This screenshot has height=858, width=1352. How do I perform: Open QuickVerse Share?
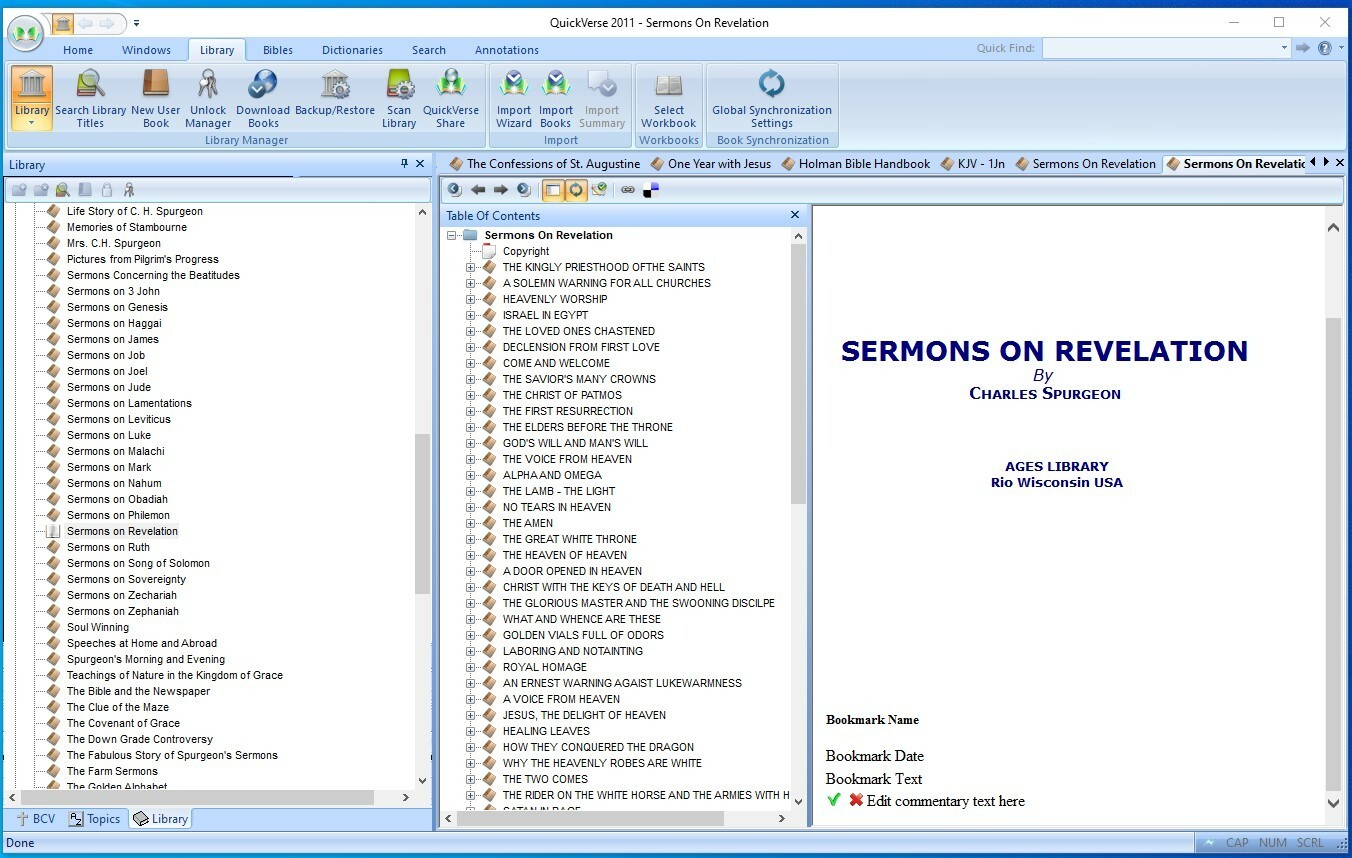[x=451, y=99]
